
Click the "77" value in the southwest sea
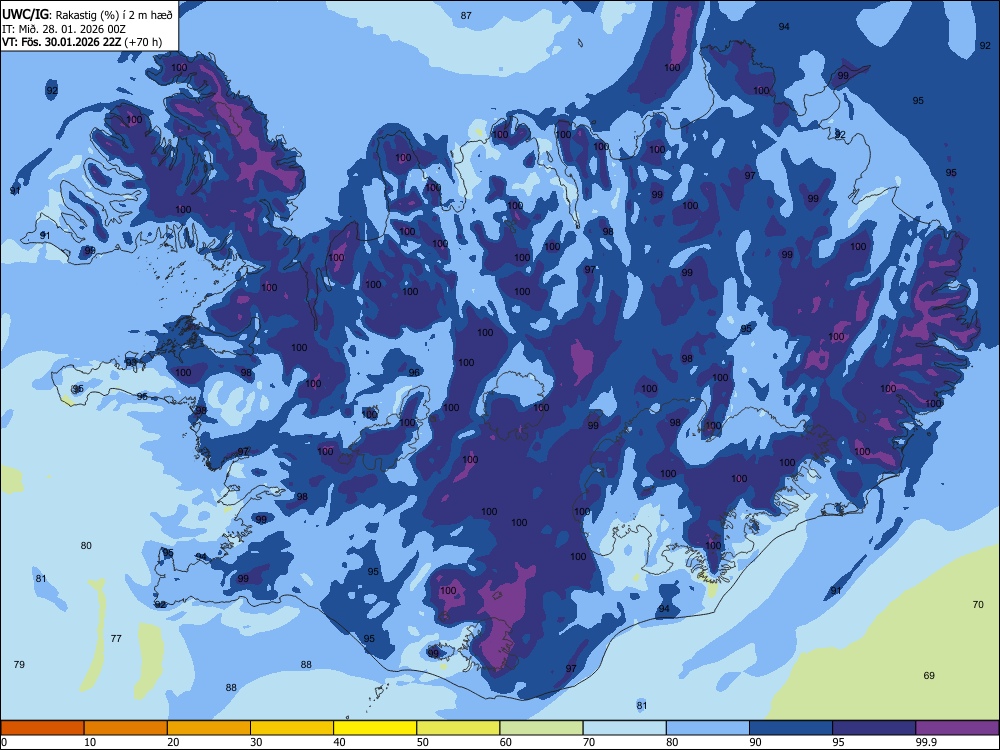(116, 638)
